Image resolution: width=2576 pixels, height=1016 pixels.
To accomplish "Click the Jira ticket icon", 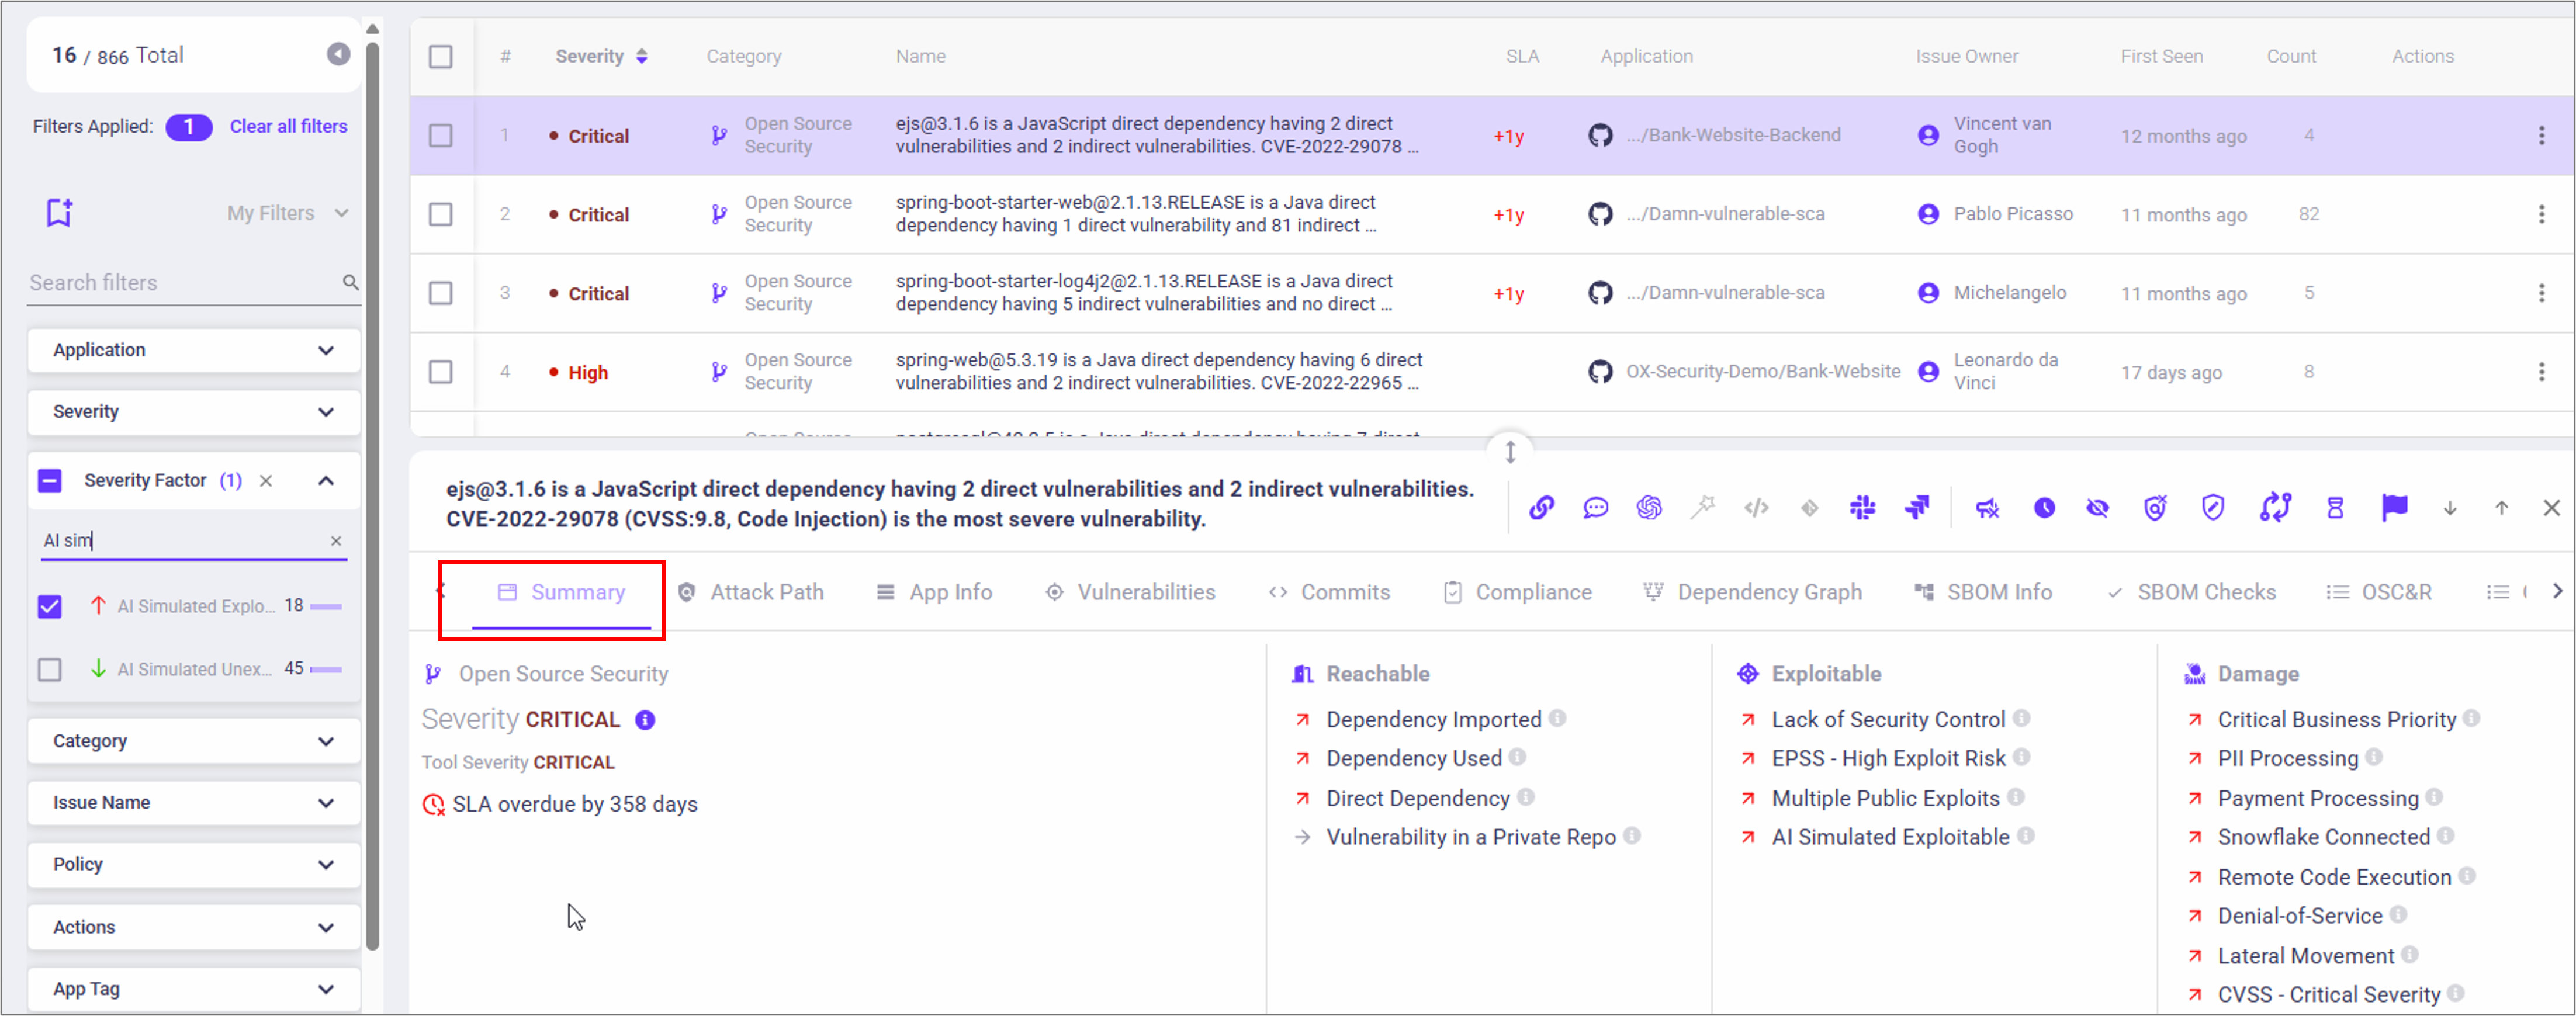I will pos(1916,508).
